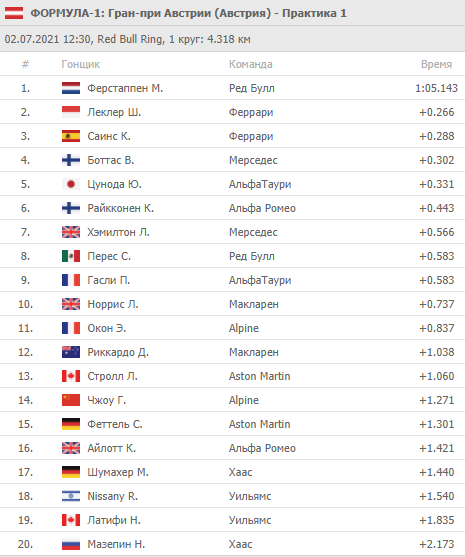465x557 pixels.
Task: Select the Гонщик column header
Action: click(x=81, y=64)
